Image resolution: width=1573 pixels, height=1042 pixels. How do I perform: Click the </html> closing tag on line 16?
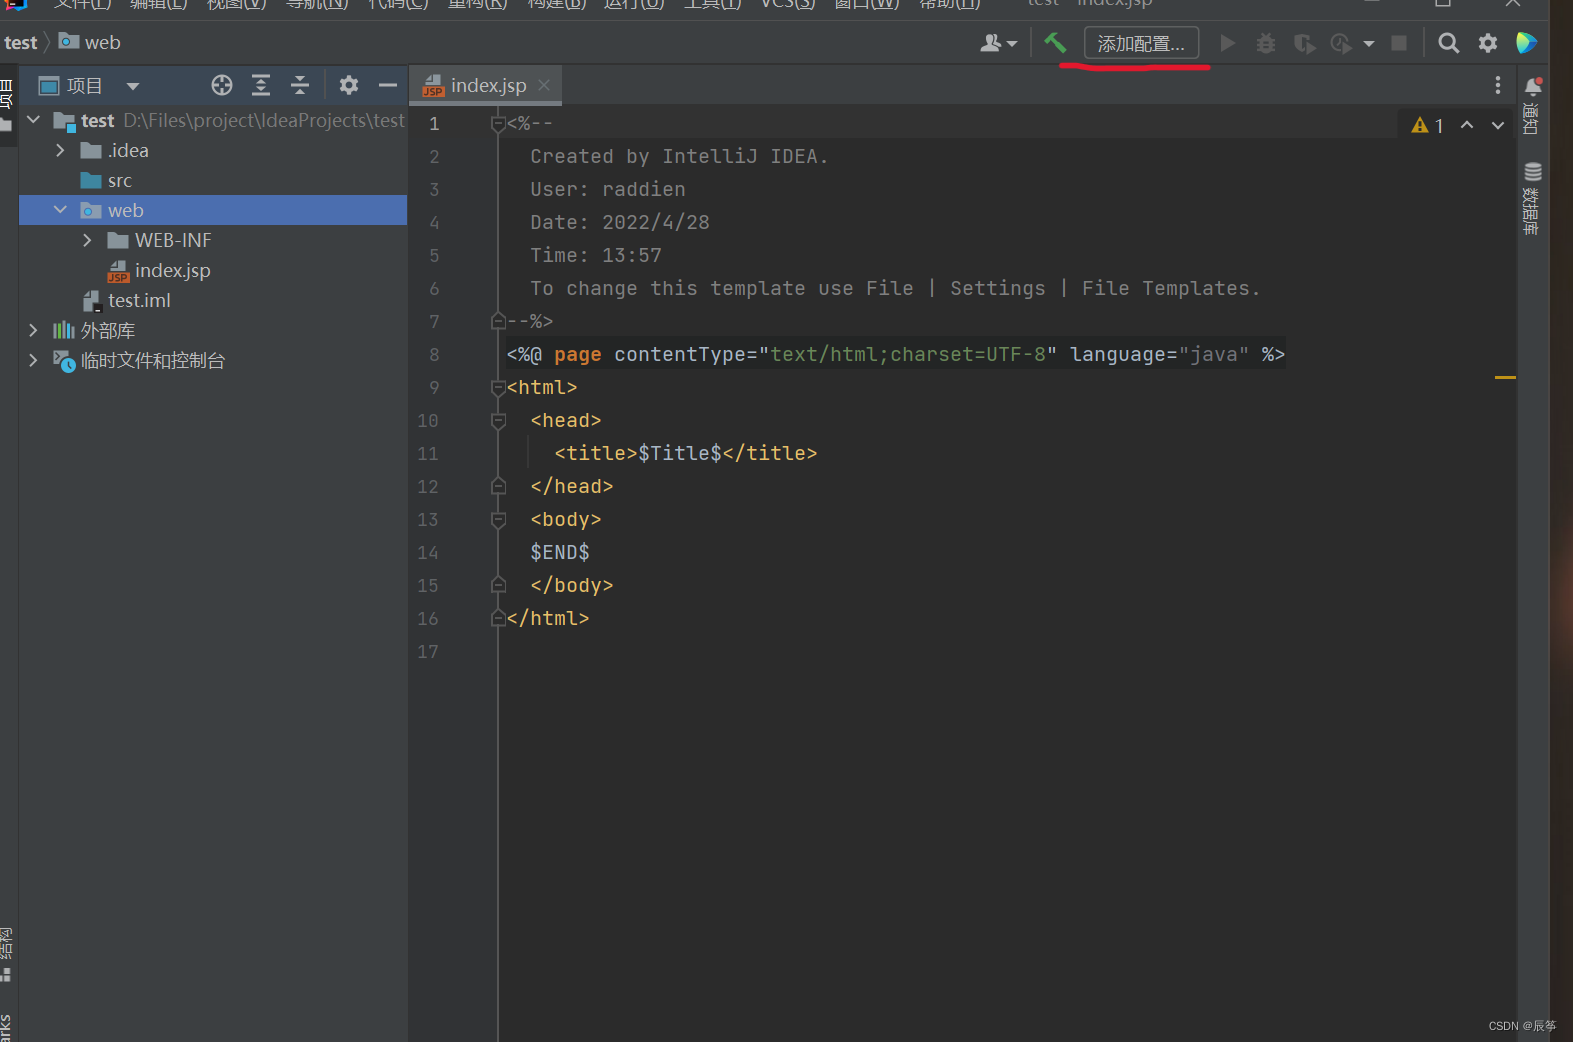coord(548,618)
